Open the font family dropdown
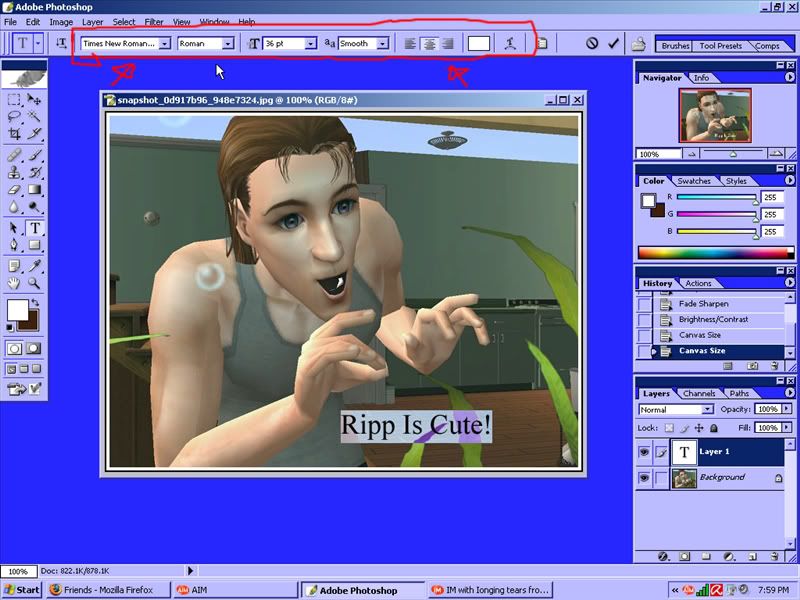 pos(164,44)
